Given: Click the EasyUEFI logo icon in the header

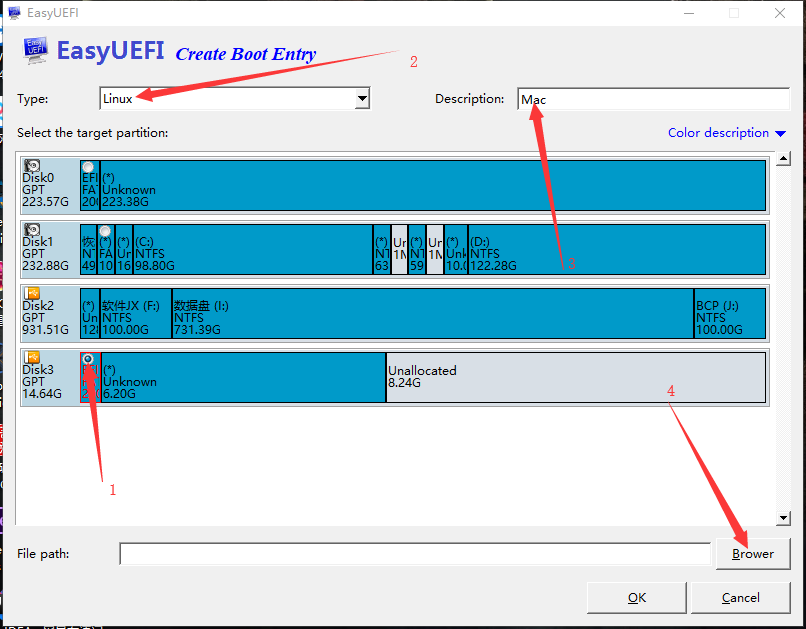Looking at the screenshot, I should click(x=35, y=50).
